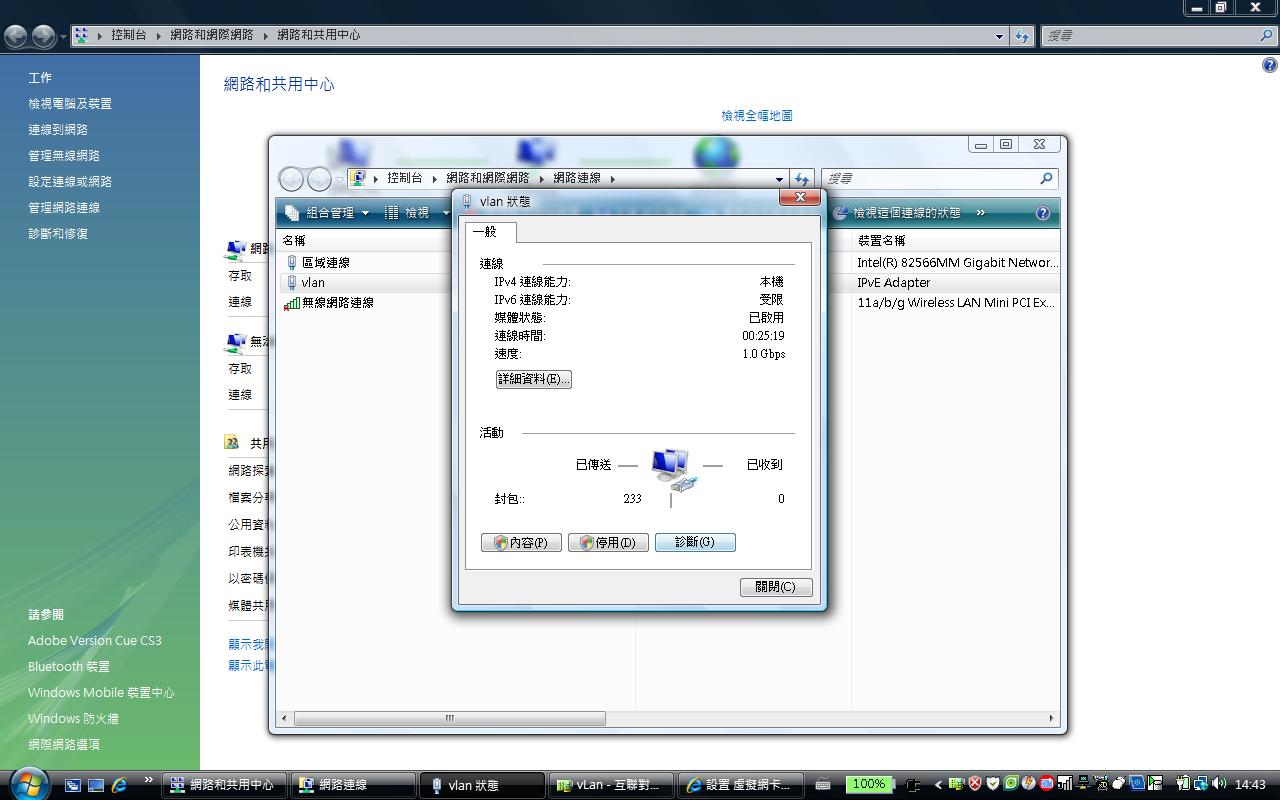The image size is (1280, 800).
Task: Click Intel(R) 82566MM Gigabit device name
Action: [957, 263]
